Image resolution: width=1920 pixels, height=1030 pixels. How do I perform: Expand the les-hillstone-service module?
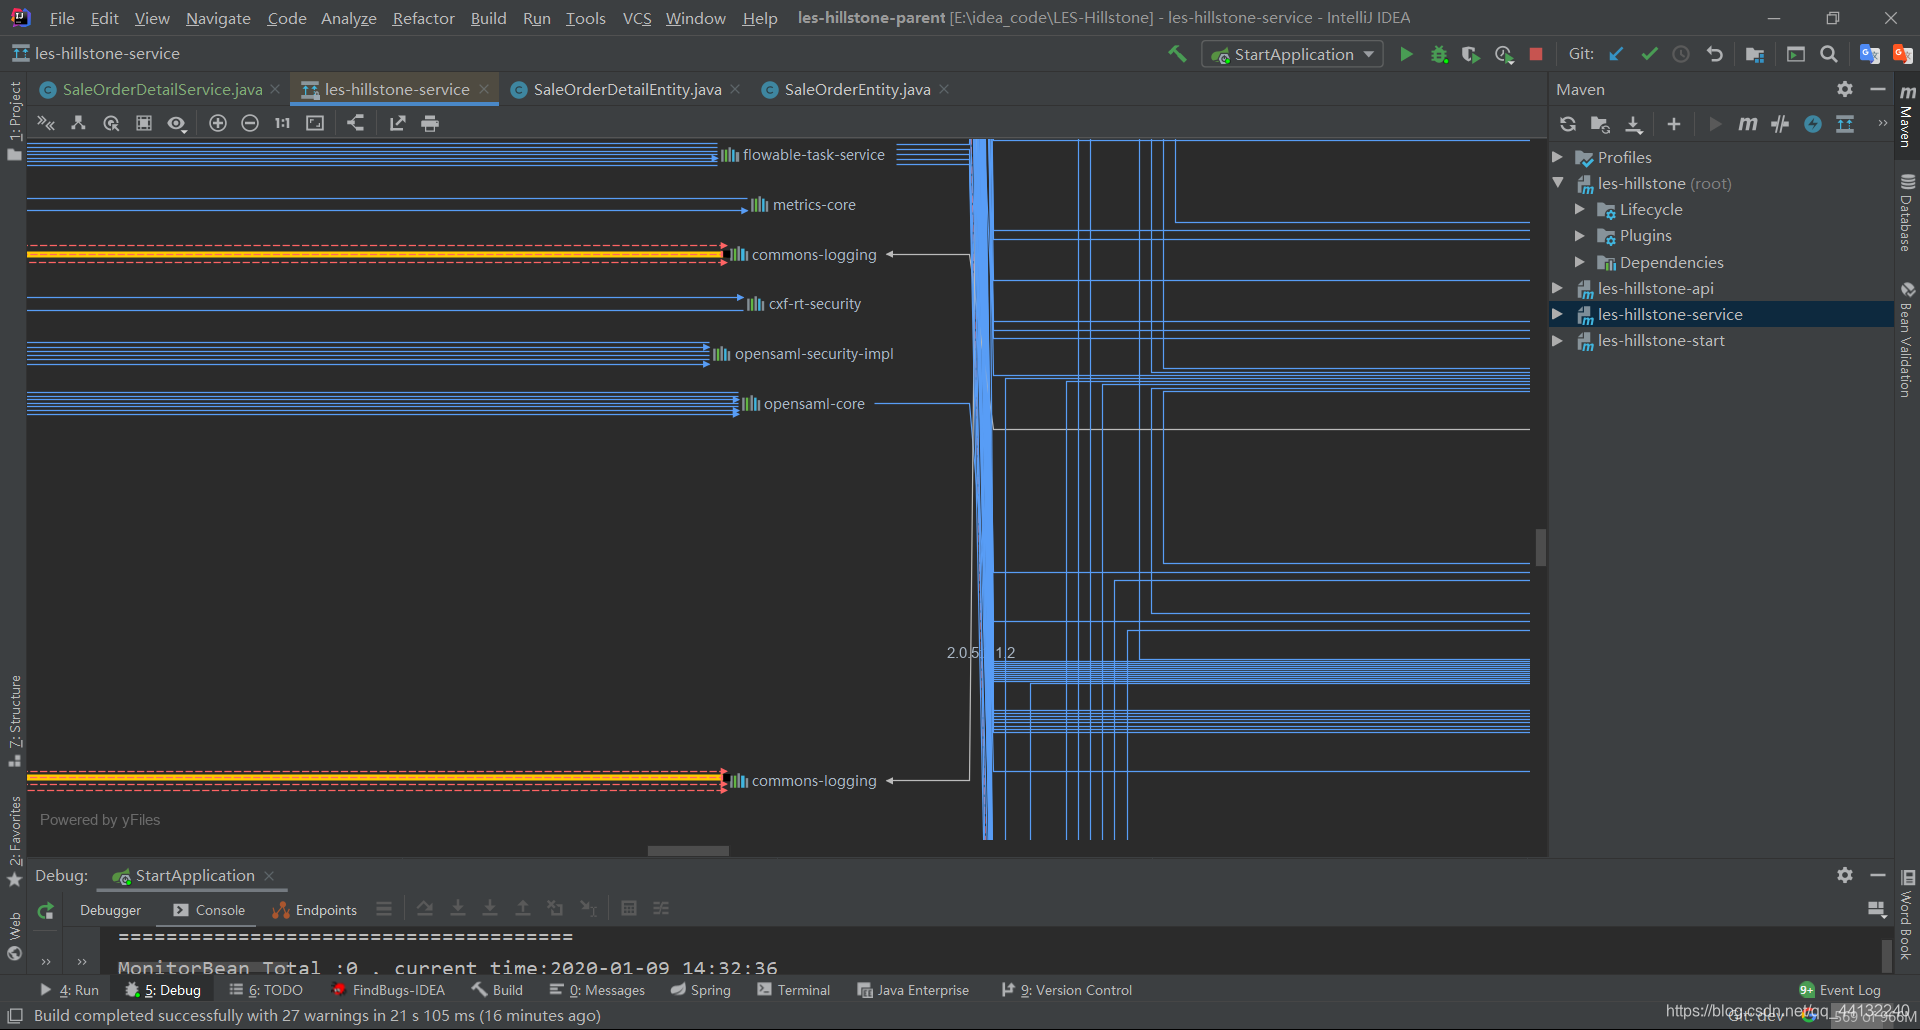click(x=1557, y=314)
